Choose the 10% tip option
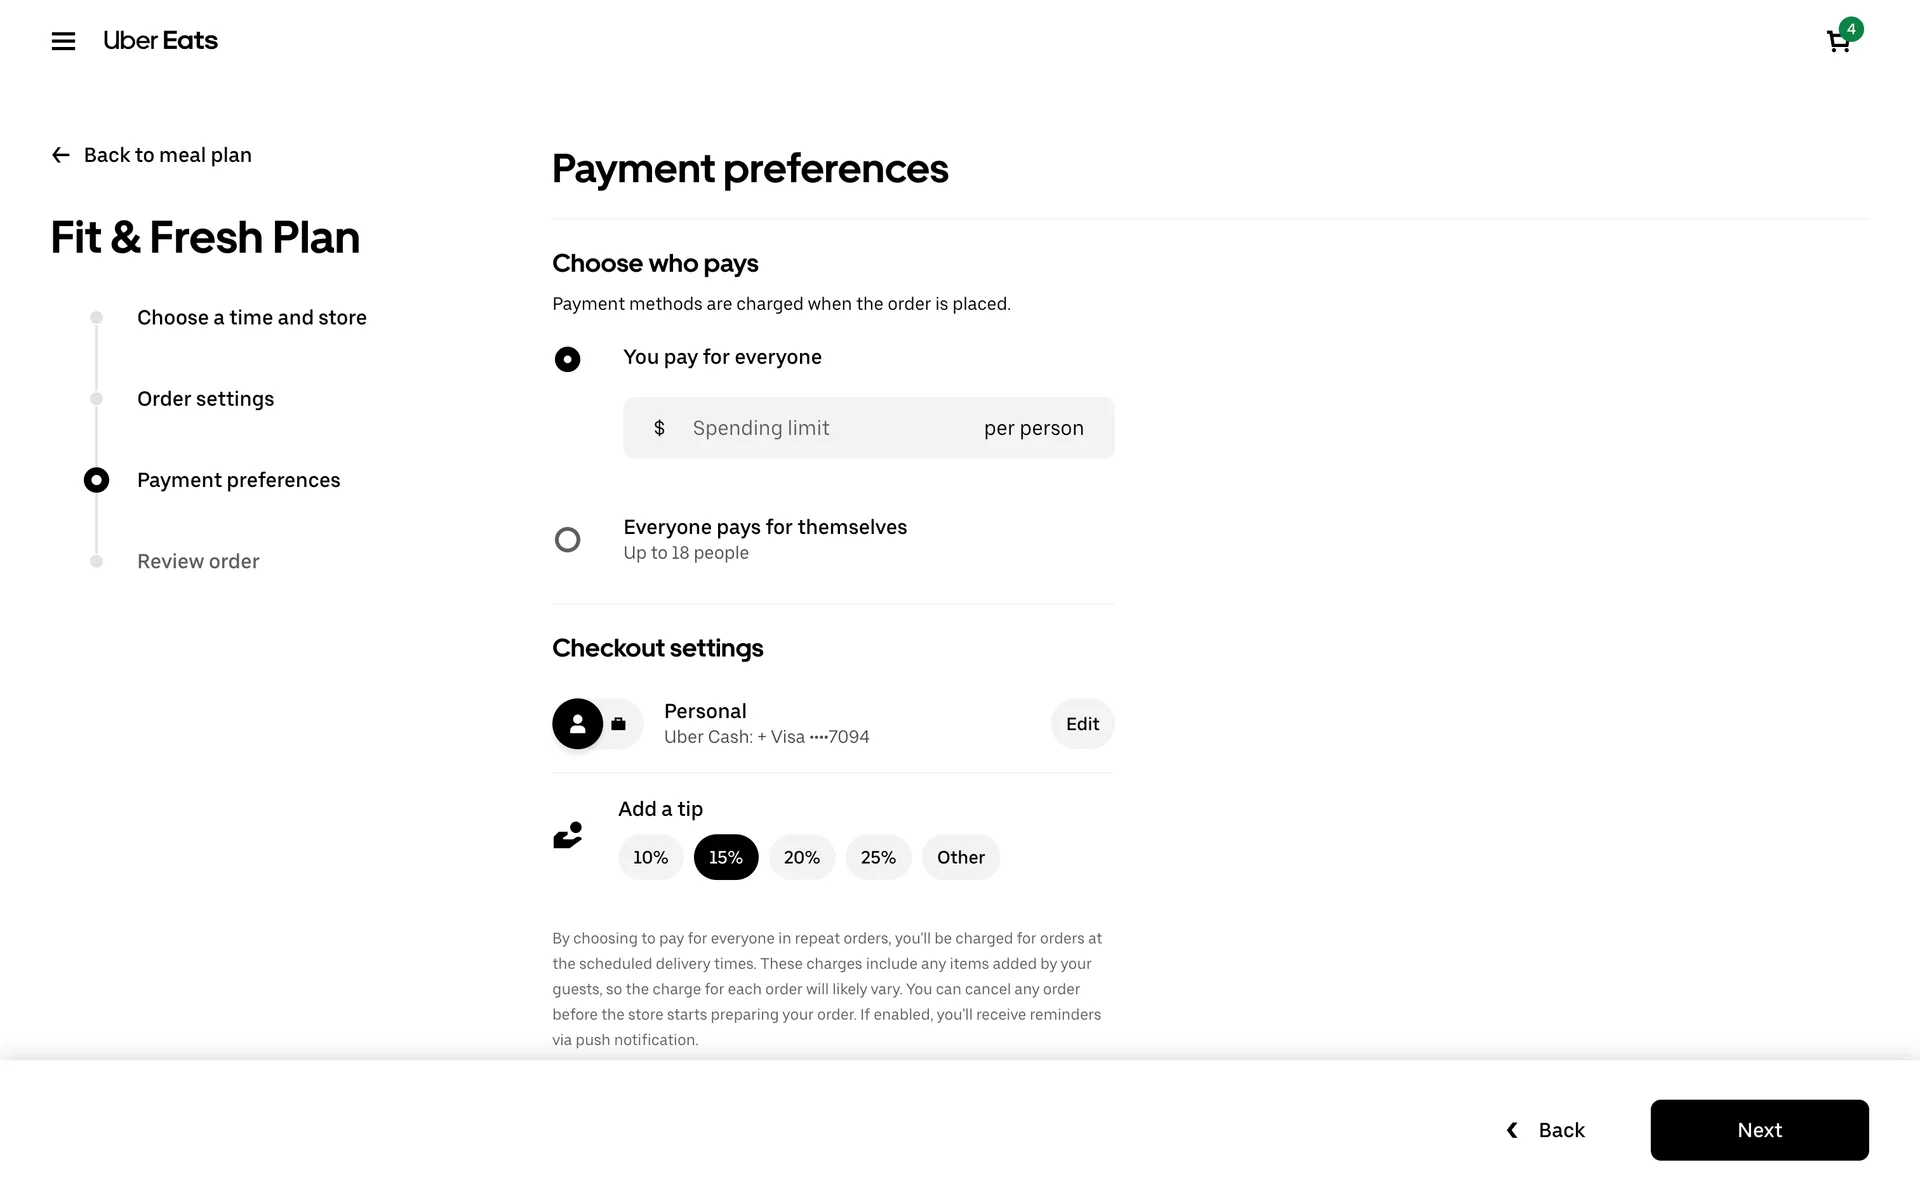The image size is (1920, 1200). (650, 857)
